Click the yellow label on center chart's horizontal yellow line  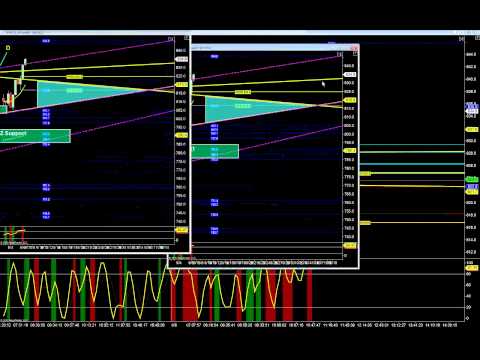click(x=243, y=92)
